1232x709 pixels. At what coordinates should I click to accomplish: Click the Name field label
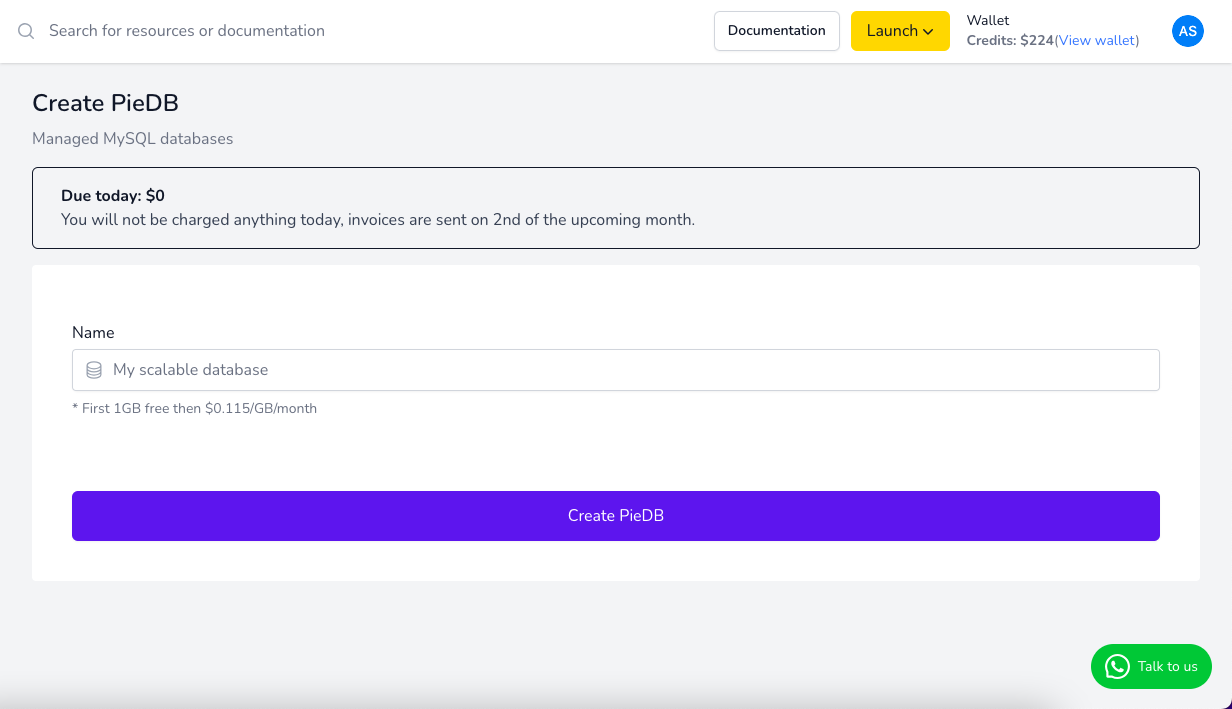93,333
